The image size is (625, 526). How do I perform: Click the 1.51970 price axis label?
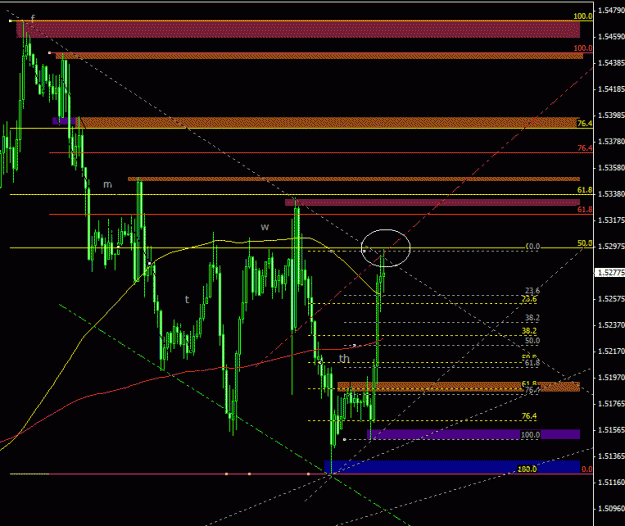tap(611, 377)
